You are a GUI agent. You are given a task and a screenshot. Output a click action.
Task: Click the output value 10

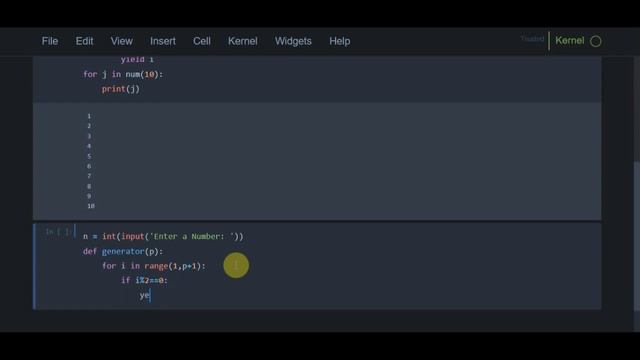pyautogui.click(x=91, y=206)
